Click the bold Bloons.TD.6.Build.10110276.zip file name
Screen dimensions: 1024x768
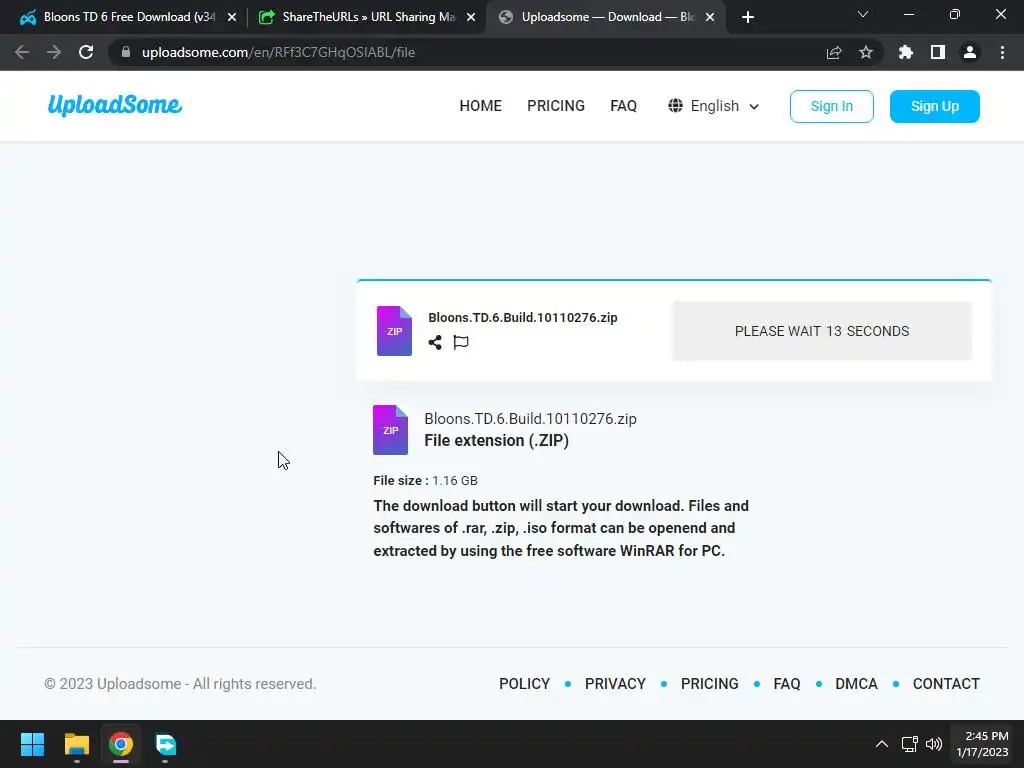(522, 317)
